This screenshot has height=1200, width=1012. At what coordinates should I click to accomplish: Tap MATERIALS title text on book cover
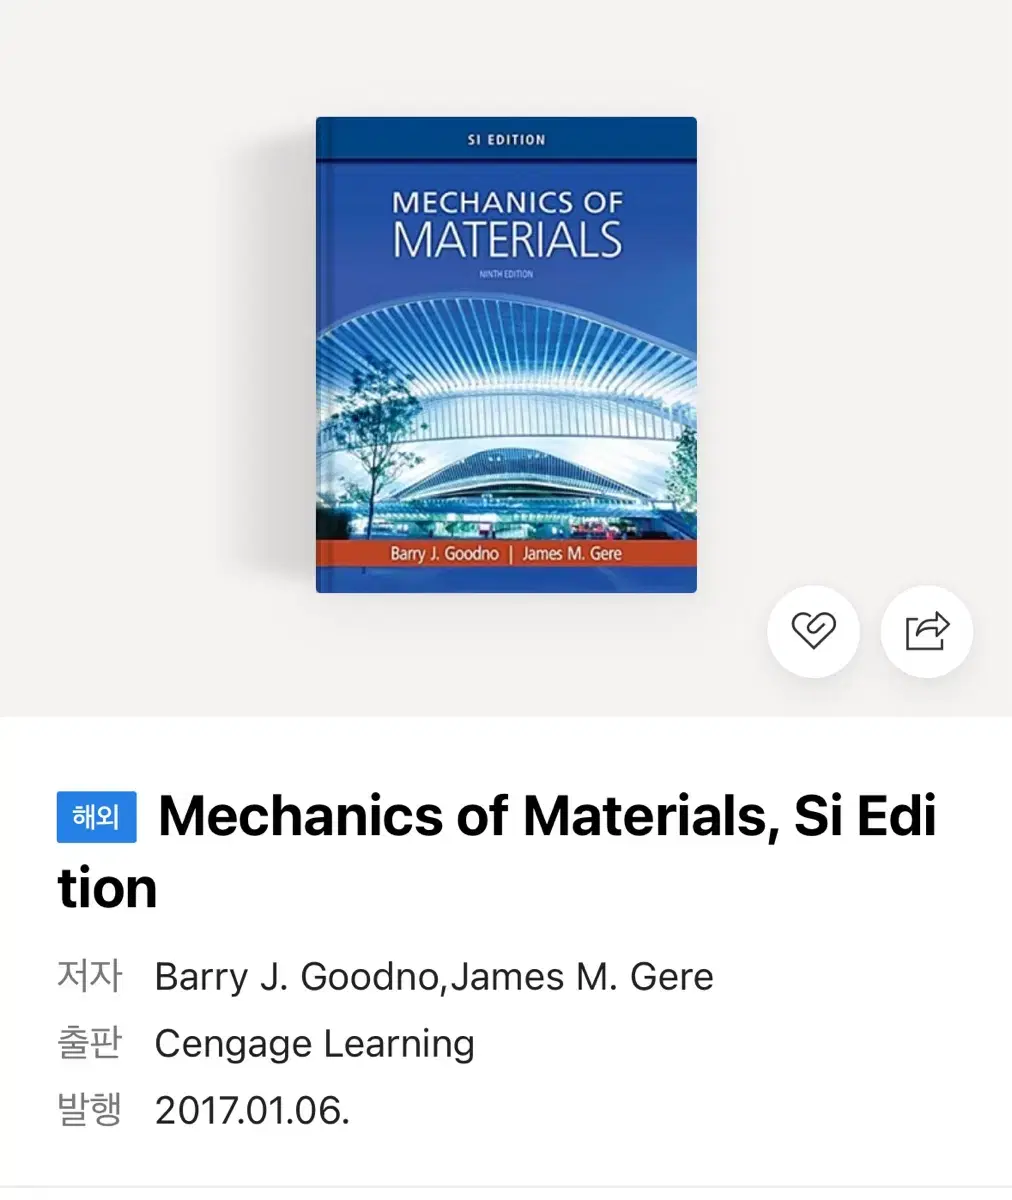click(507, 241)
